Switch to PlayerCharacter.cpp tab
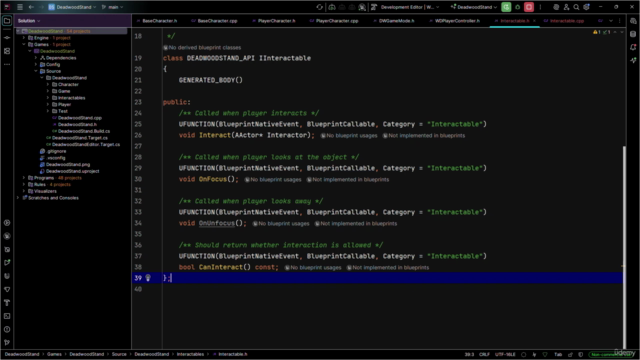640x360 pixels. 334,21
